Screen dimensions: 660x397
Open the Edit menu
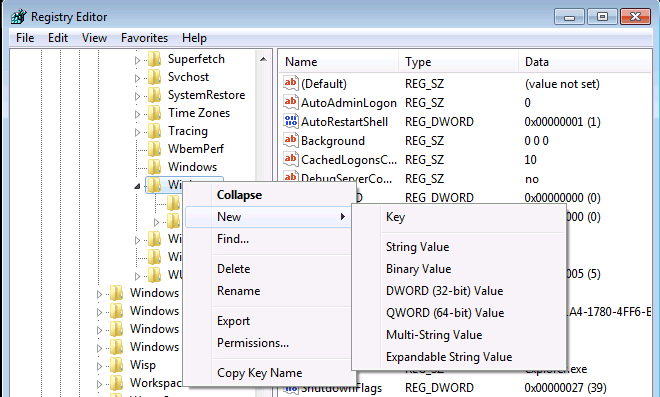click(58, 38)
